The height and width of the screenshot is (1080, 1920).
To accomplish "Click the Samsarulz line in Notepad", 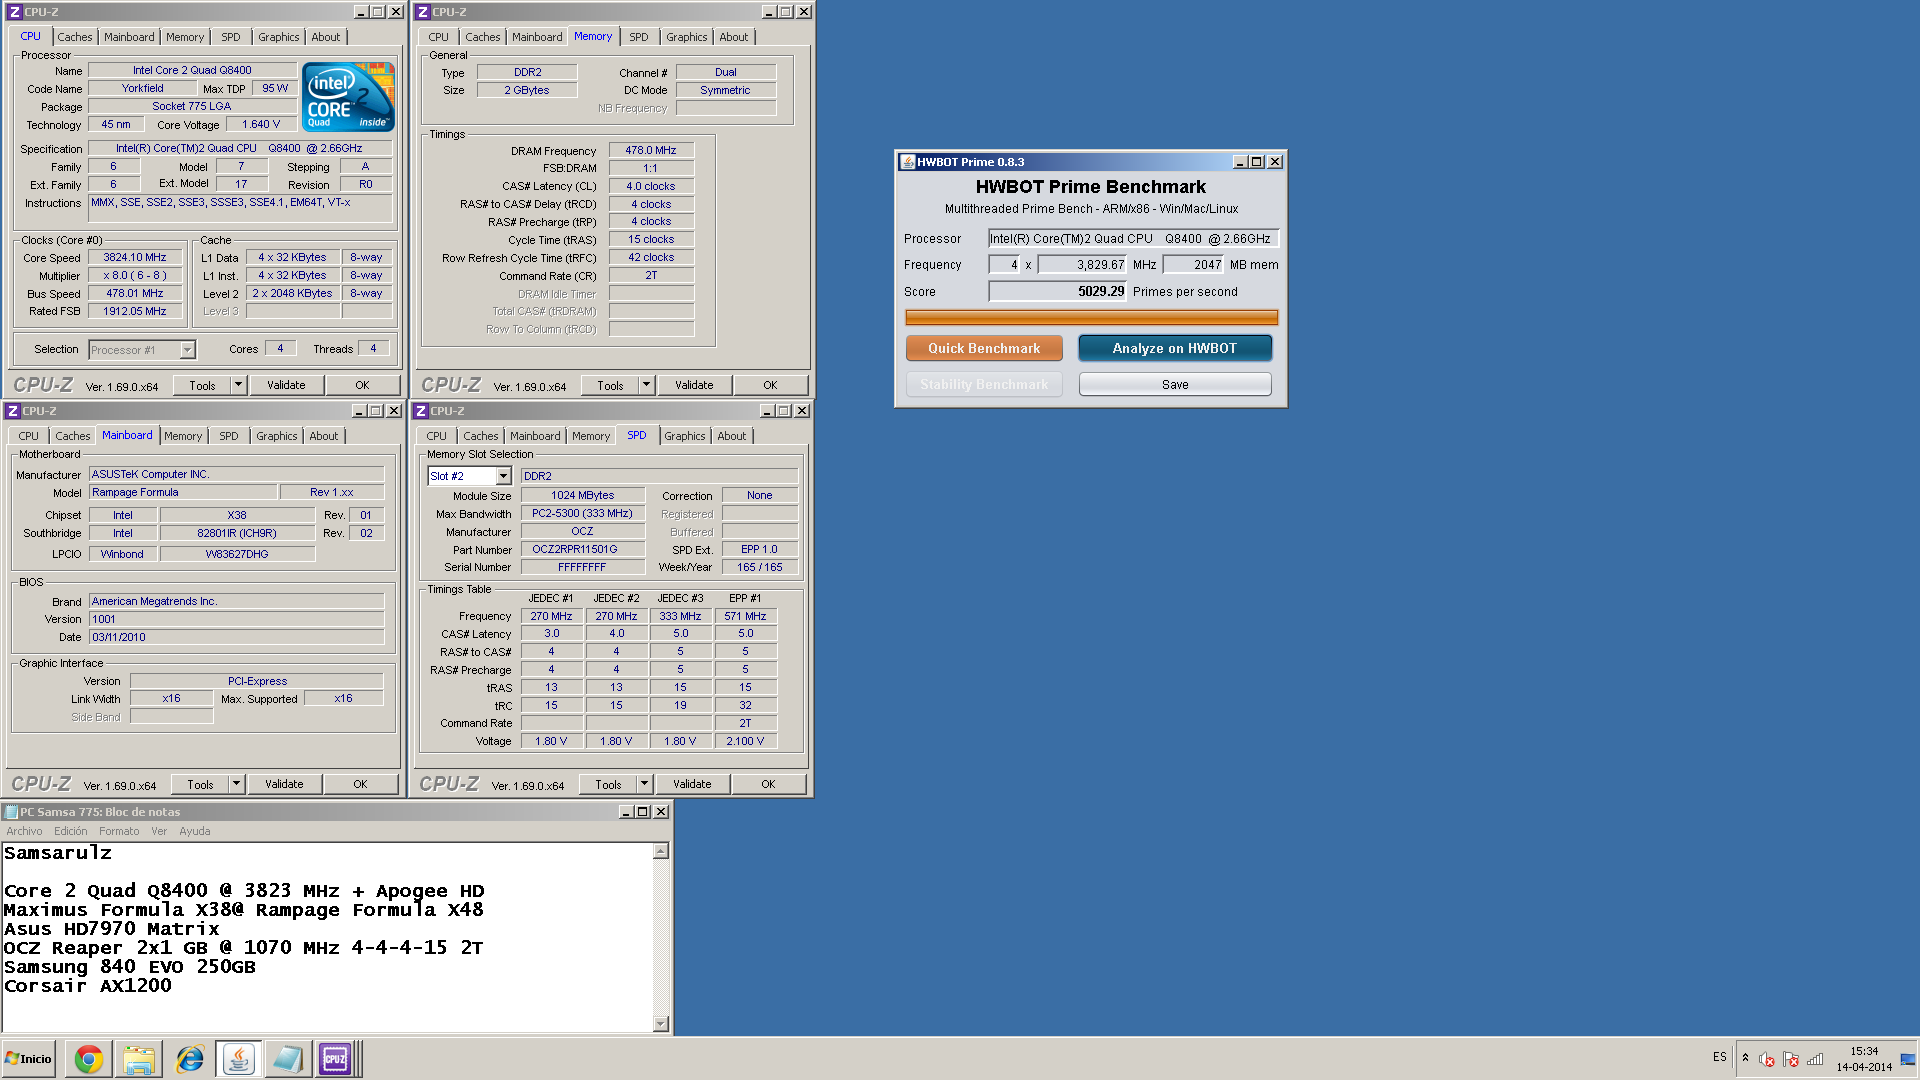I will 57,853.
